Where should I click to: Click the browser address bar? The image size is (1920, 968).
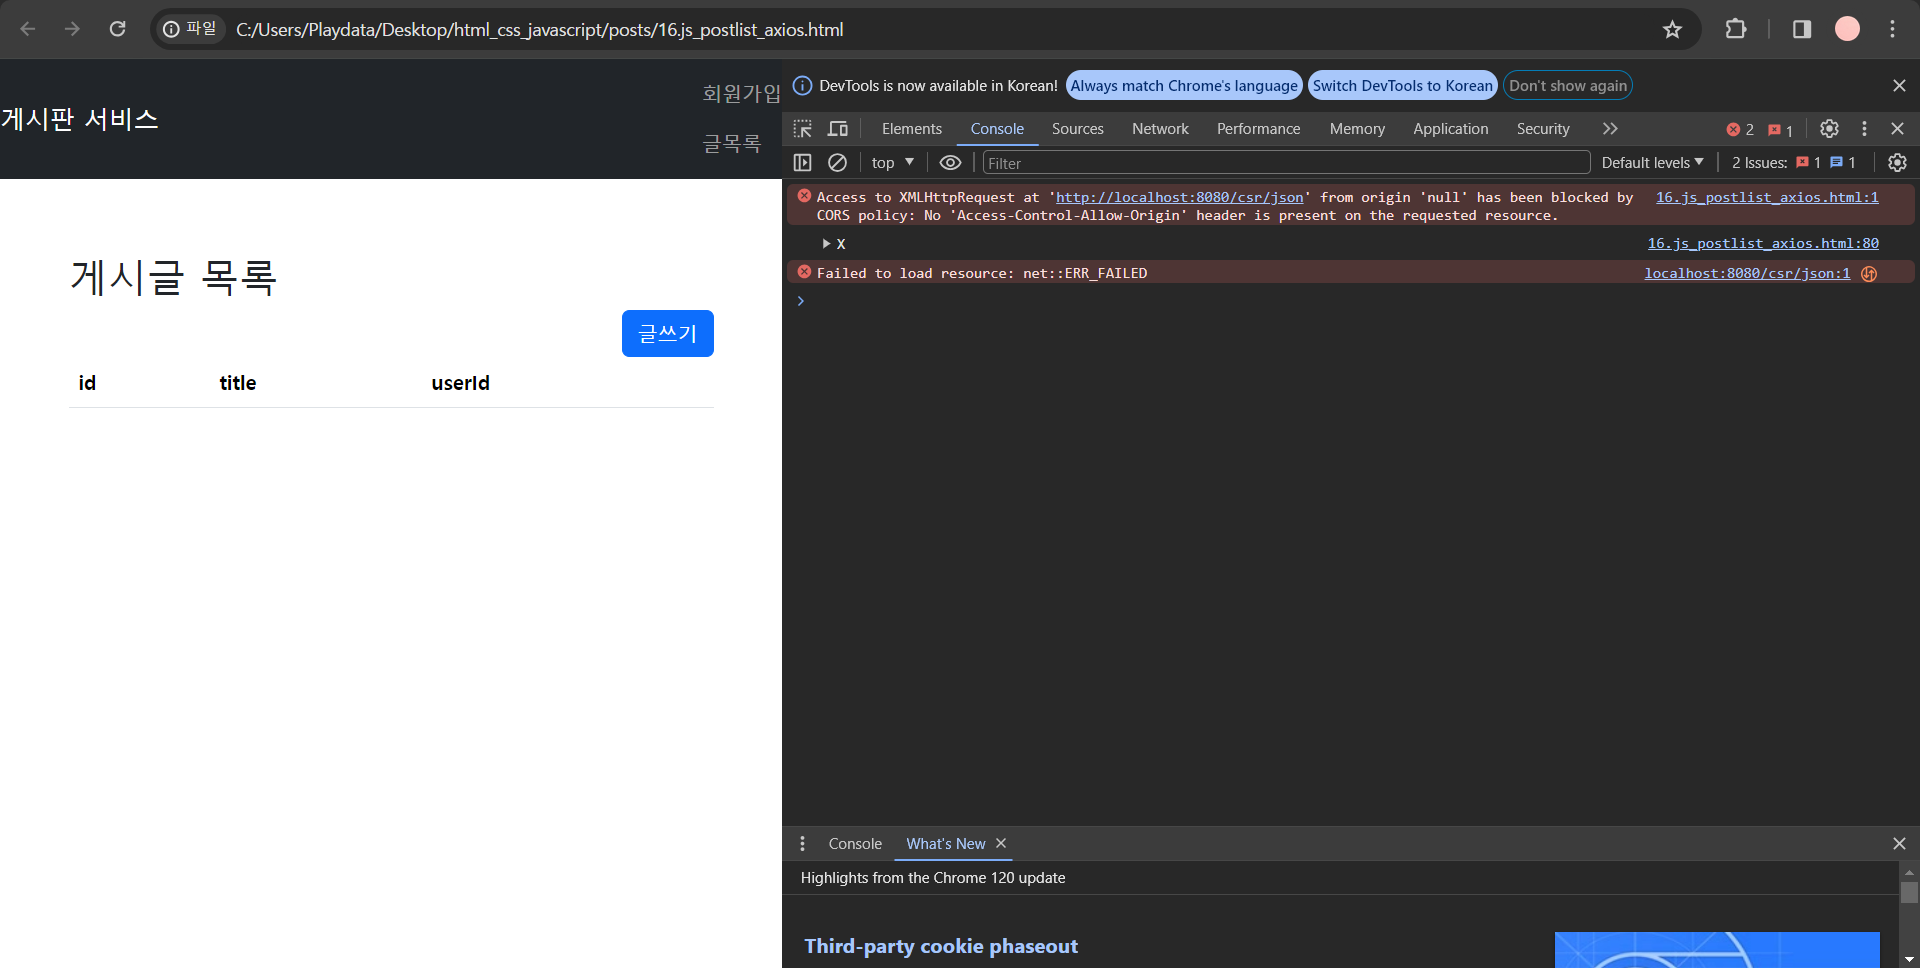coord(926,29)
